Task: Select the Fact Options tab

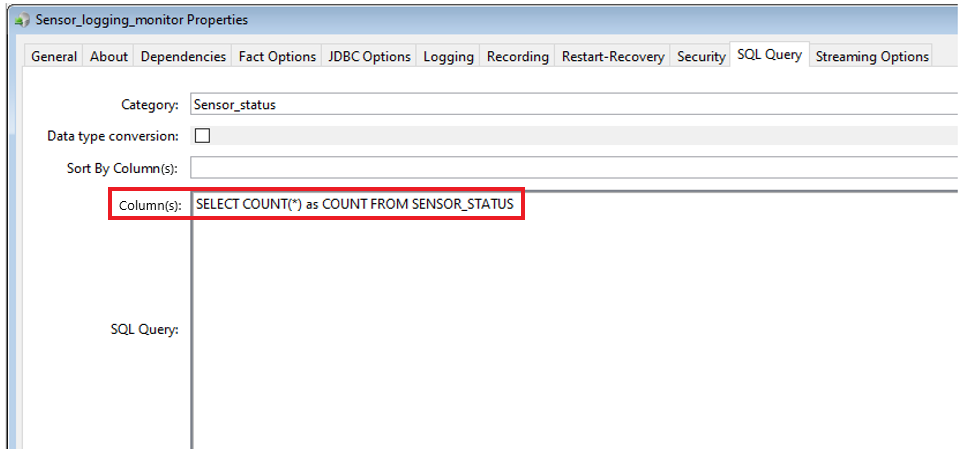Action: pyautogui.click(x=277, y=57)
